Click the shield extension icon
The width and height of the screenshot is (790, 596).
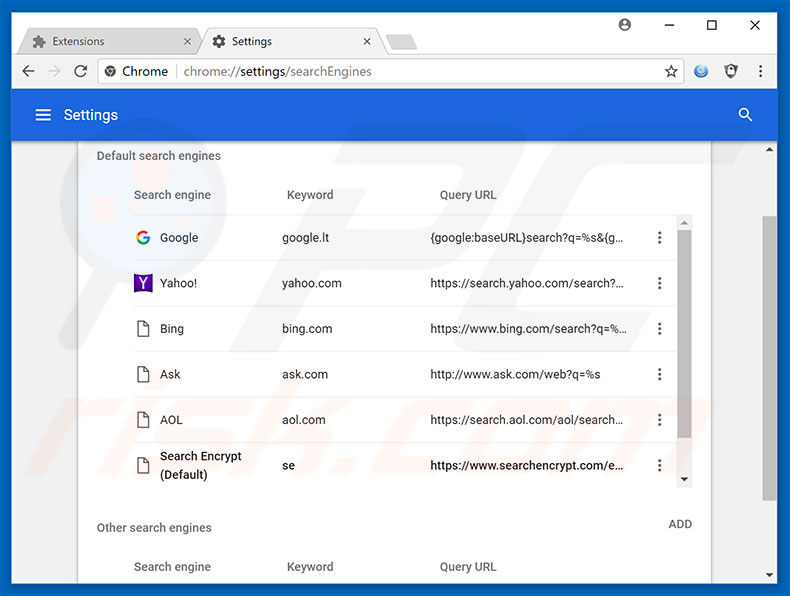click(x=731, y=72)
